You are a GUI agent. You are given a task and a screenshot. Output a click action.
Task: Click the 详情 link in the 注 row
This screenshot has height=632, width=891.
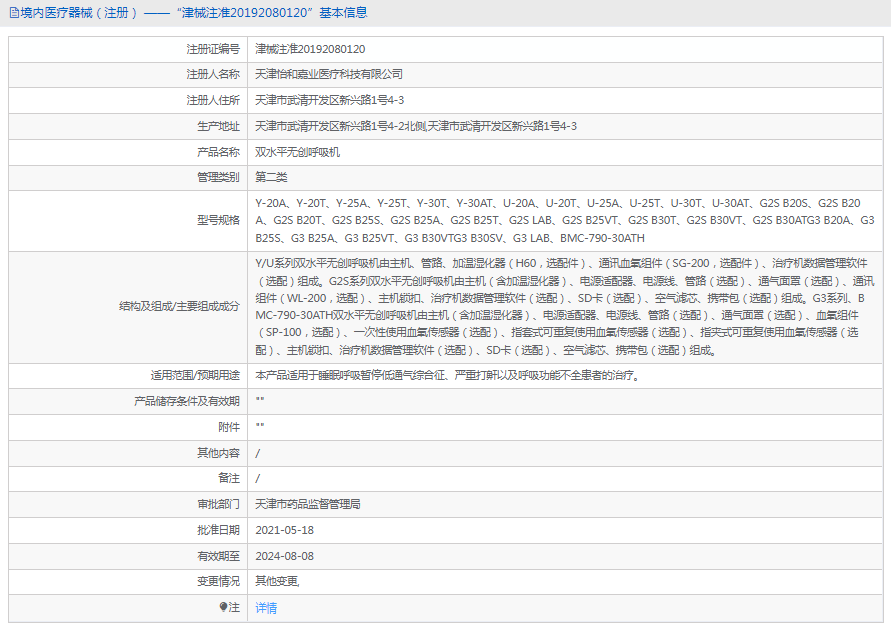[x=266, y=608]
